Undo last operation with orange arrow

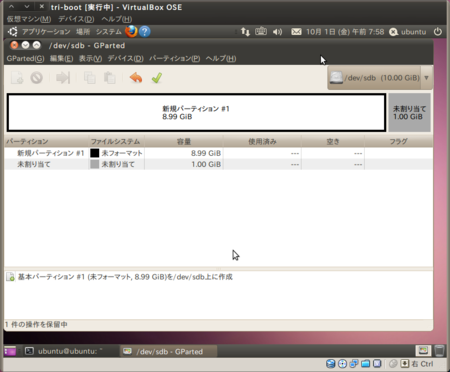[x=136, y=78]
